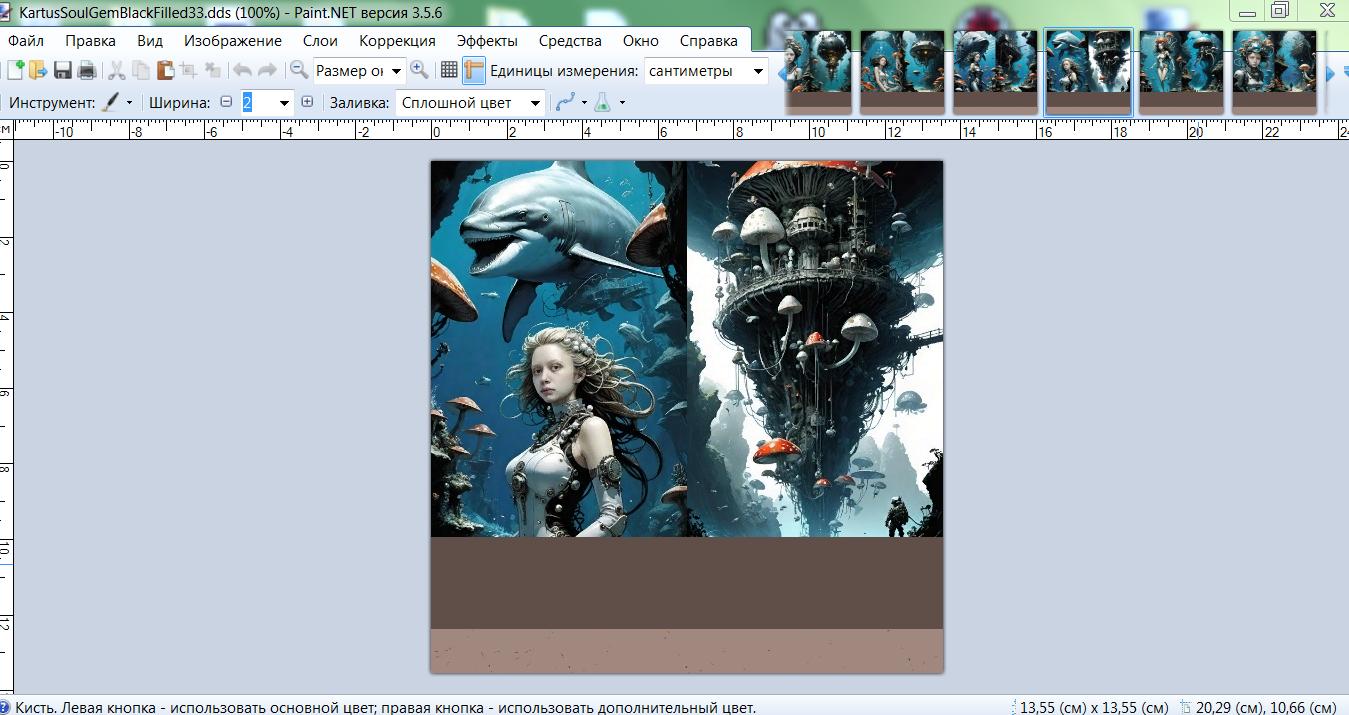
Task: Open the Заливка fill style dropdown
Action: click(535, 103)
